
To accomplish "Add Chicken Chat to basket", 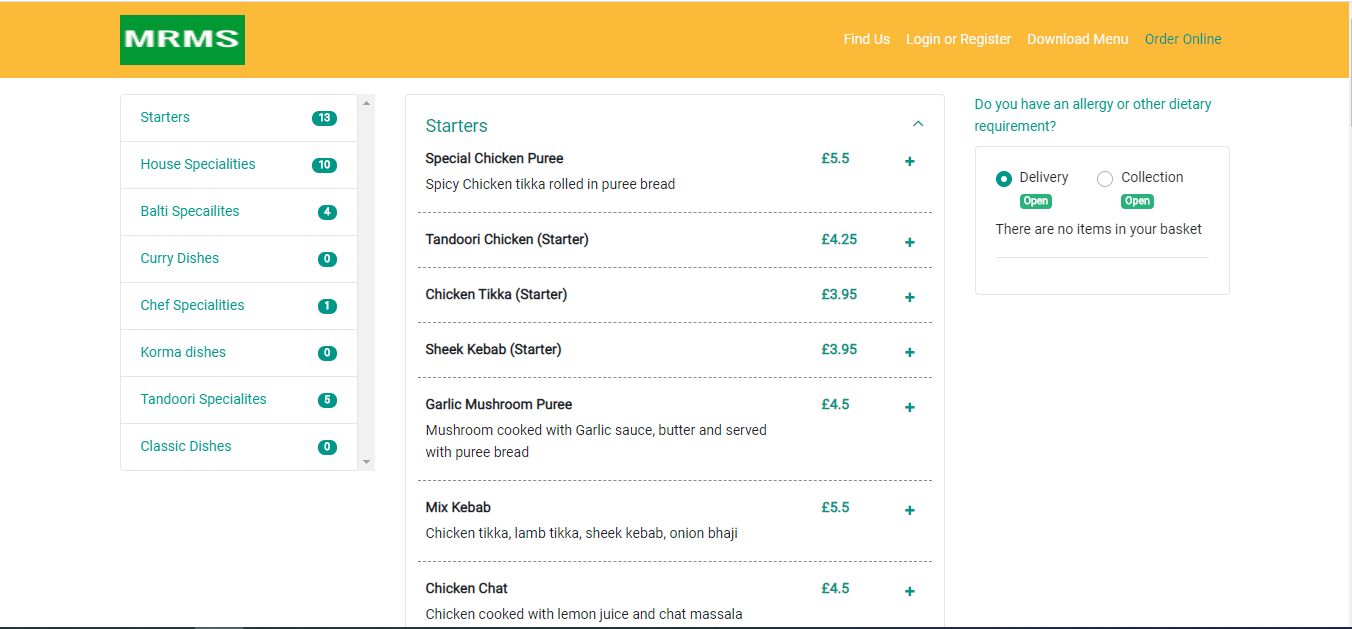I will click(909, 591).
